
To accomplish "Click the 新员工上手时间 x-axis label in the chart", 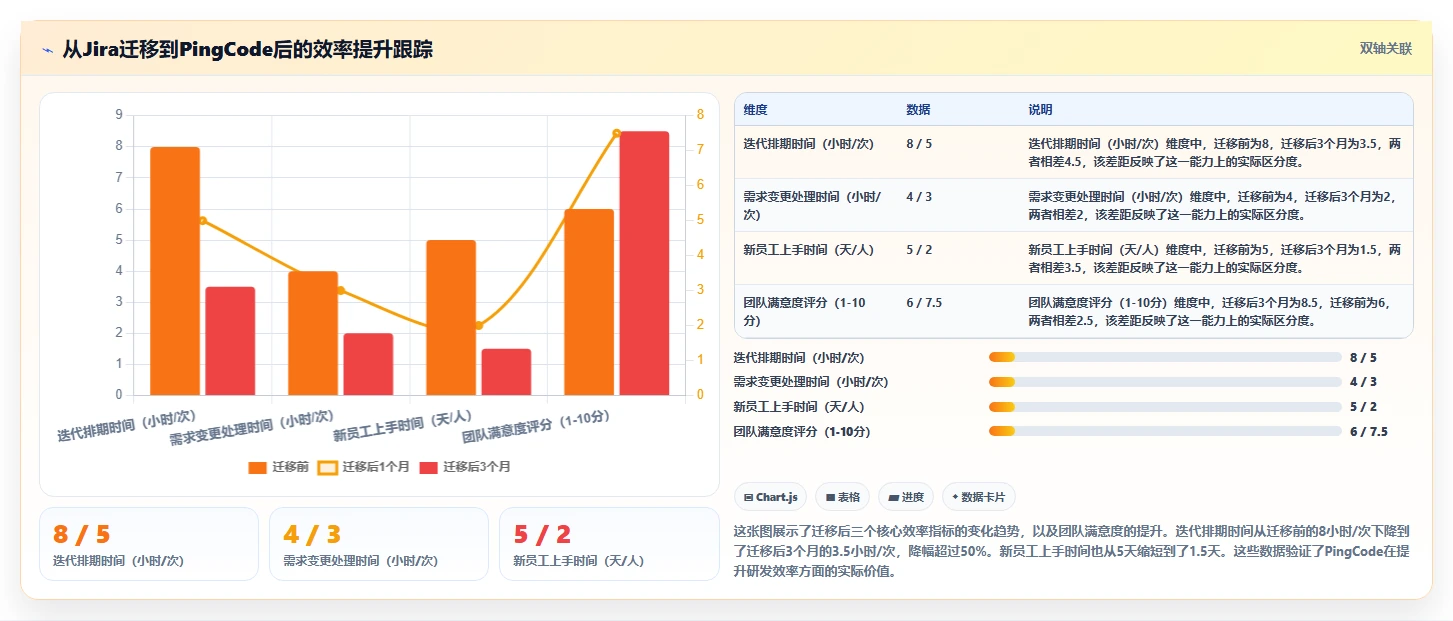I will pos(403,426).
